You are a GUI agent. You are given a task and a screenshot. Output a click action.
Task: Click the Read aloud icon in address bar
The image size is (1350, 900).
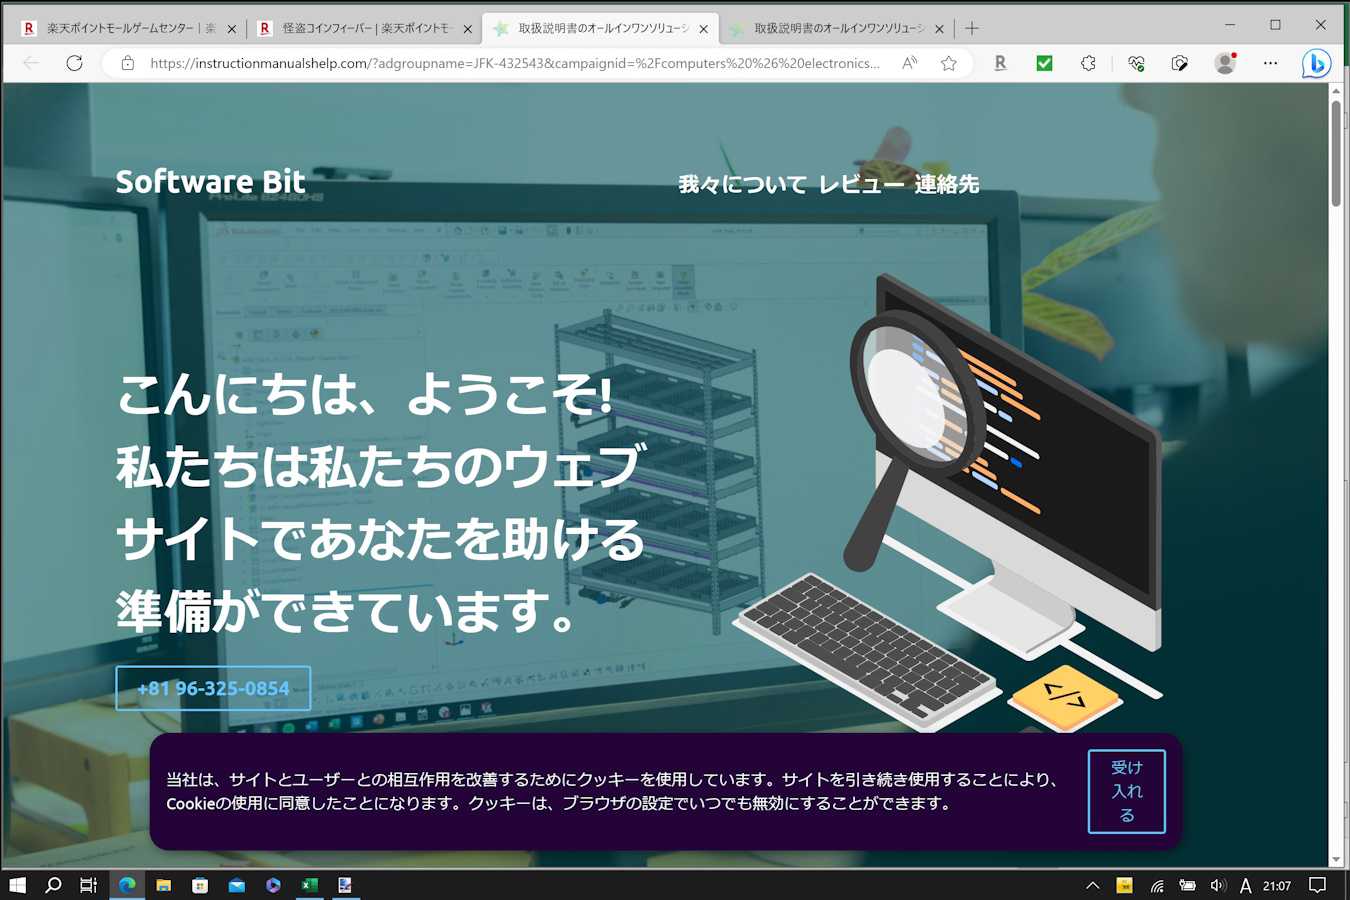909,63
